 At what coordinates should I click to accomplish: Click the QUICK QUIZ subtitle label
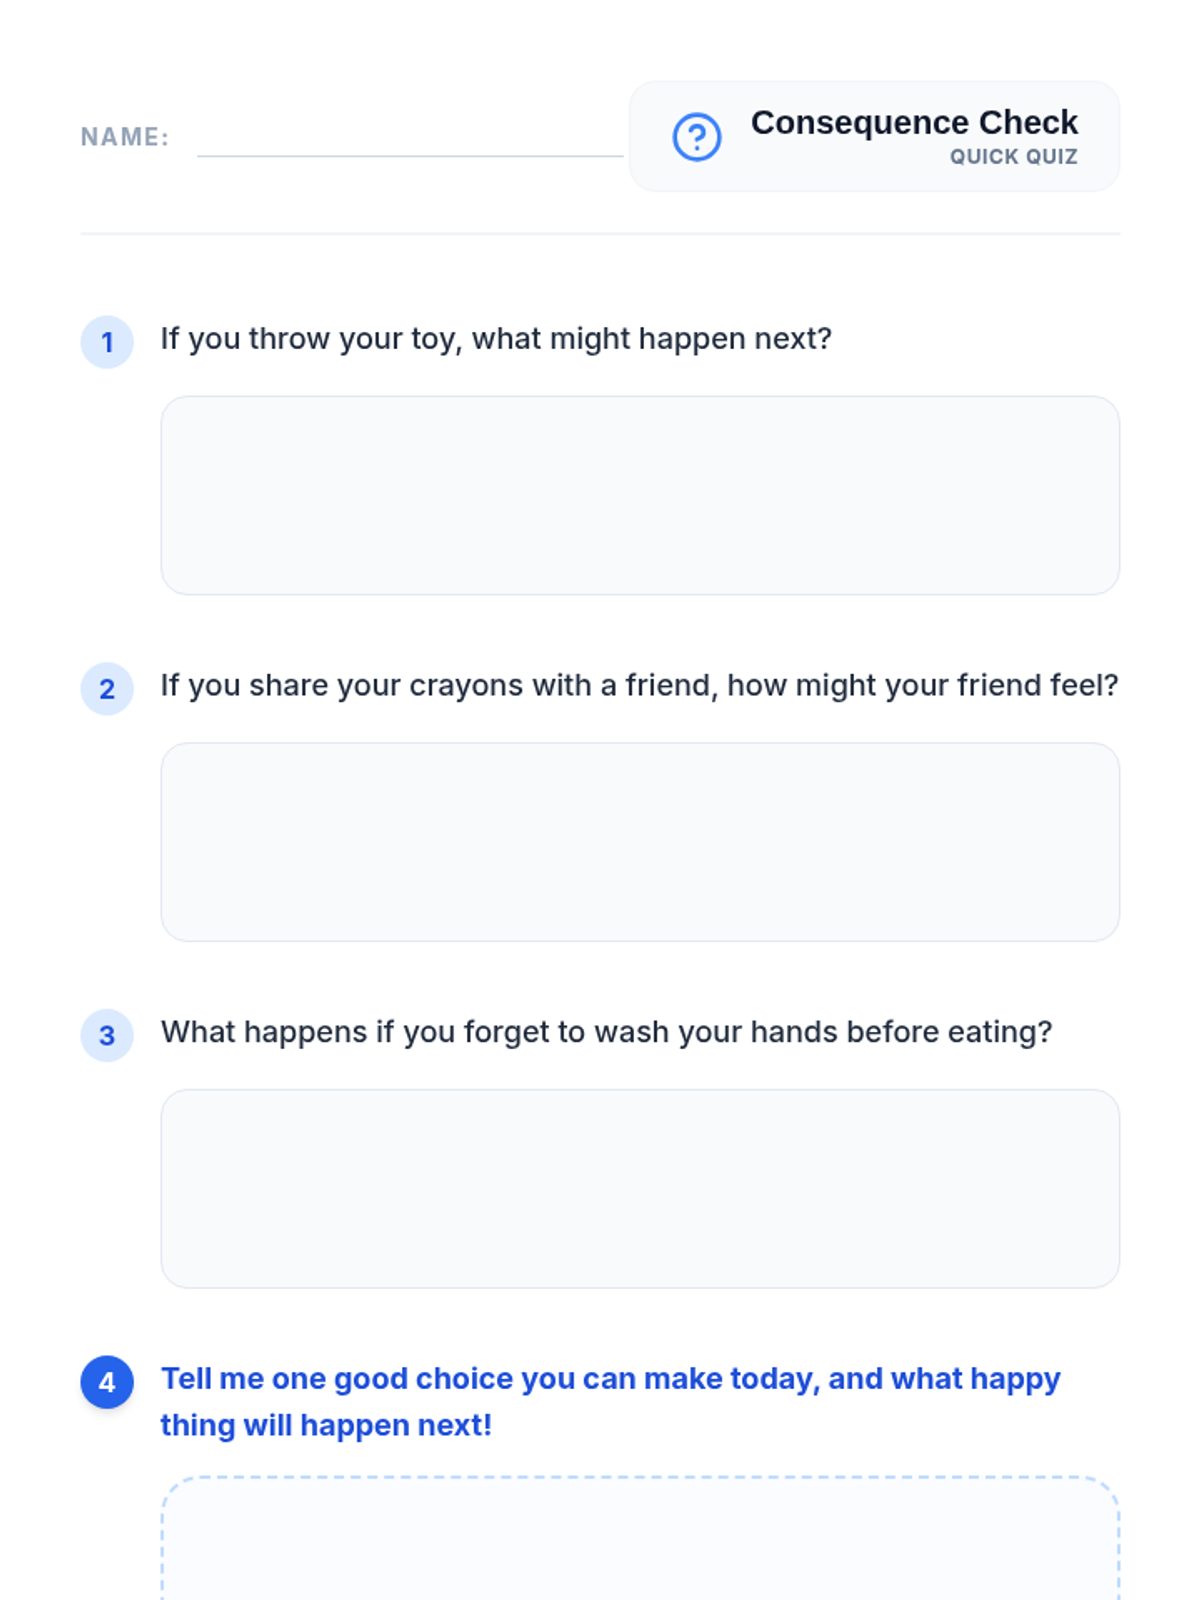[1014, 157]
